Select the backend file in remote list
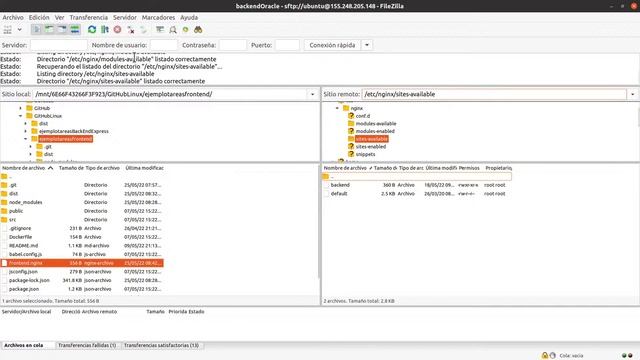This screenshot has height=360, width=640. tap(340, 185)
